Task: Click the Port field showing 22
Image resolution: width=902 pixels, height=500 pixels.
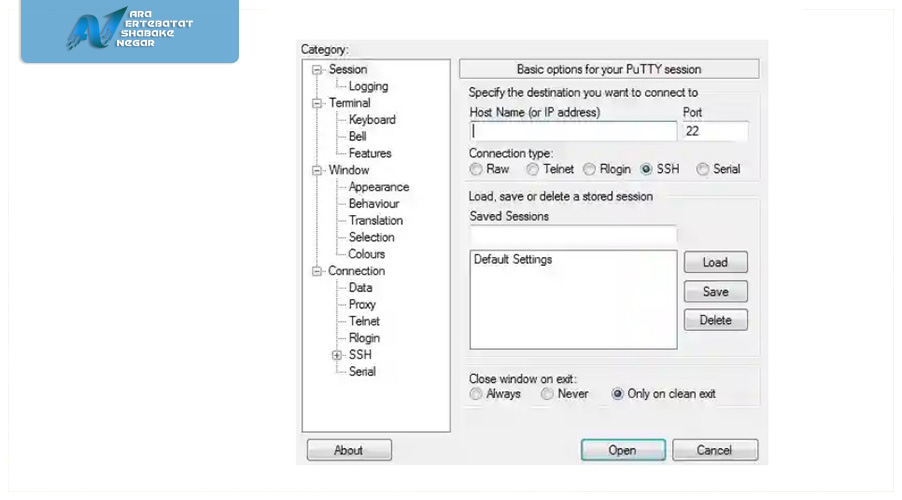Action: (x=715, y=131)
